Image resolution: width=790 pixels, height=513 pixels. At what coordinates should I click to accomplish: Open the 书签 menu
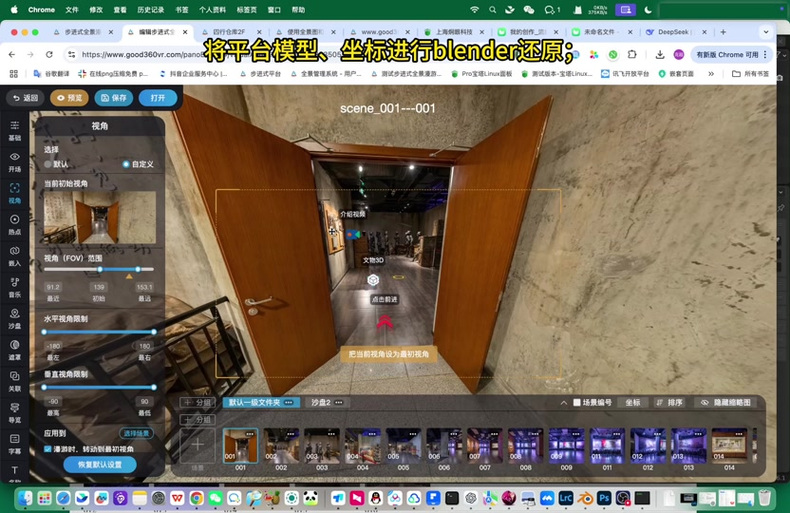pyautogui.click(x=181, y=10)
